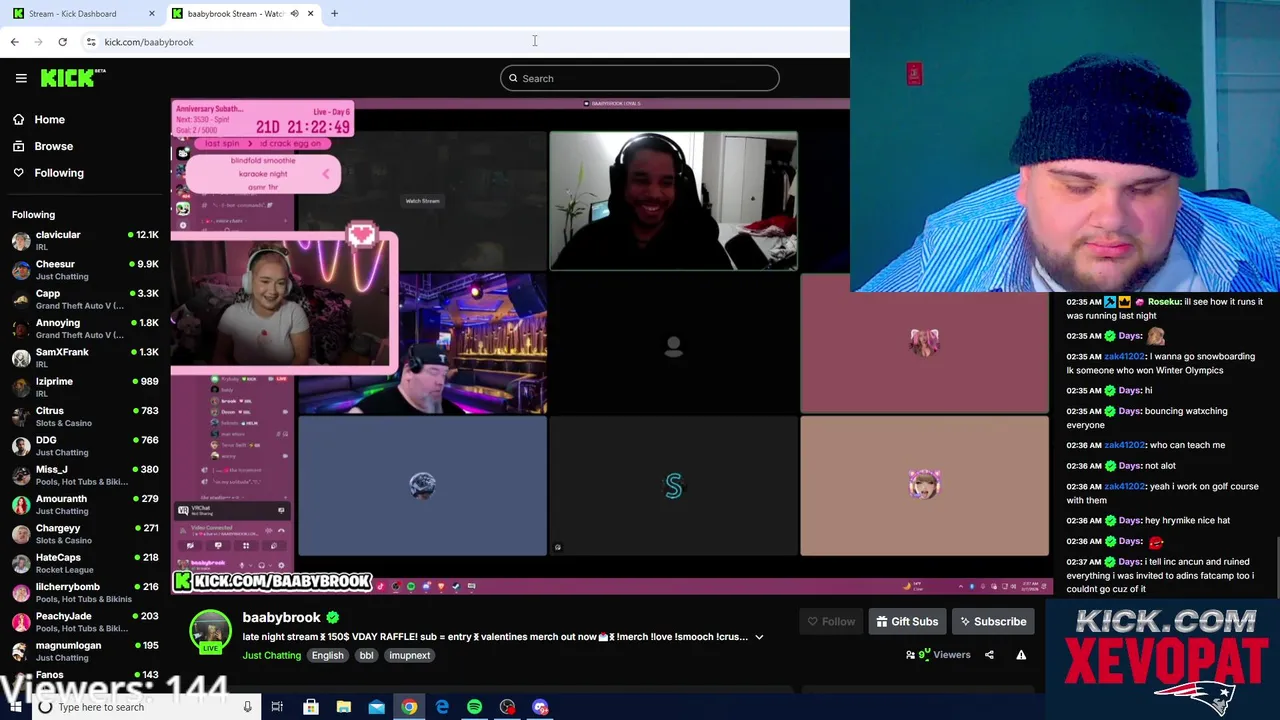Image resolution: width=1280 pixels, height=720 pixels.
Task: Subscribe to baabybrook
Action: 993,621
